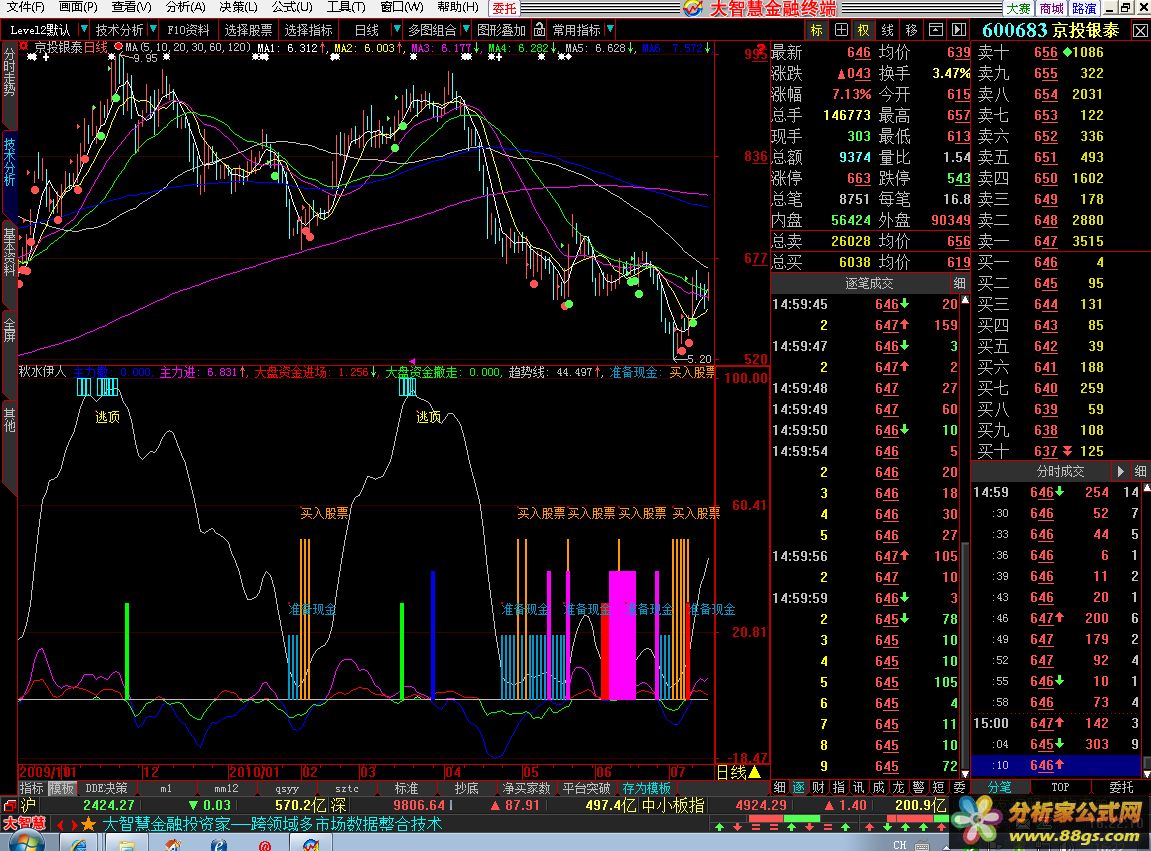The height and width of the screenshot is (851, 1151).
Task: Click the side panel collapse arrow icon
Action: tap(959, 30)
